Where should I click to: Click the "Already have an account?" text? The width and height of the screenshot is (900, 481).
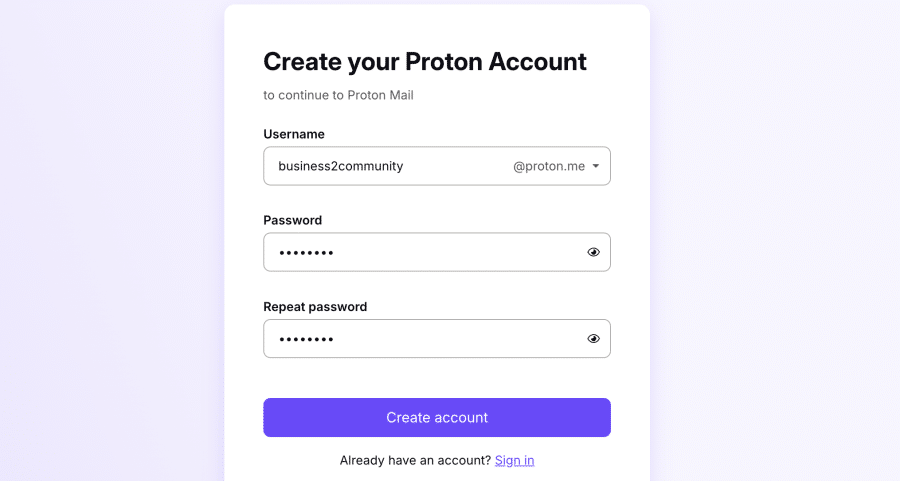[415, 460]
